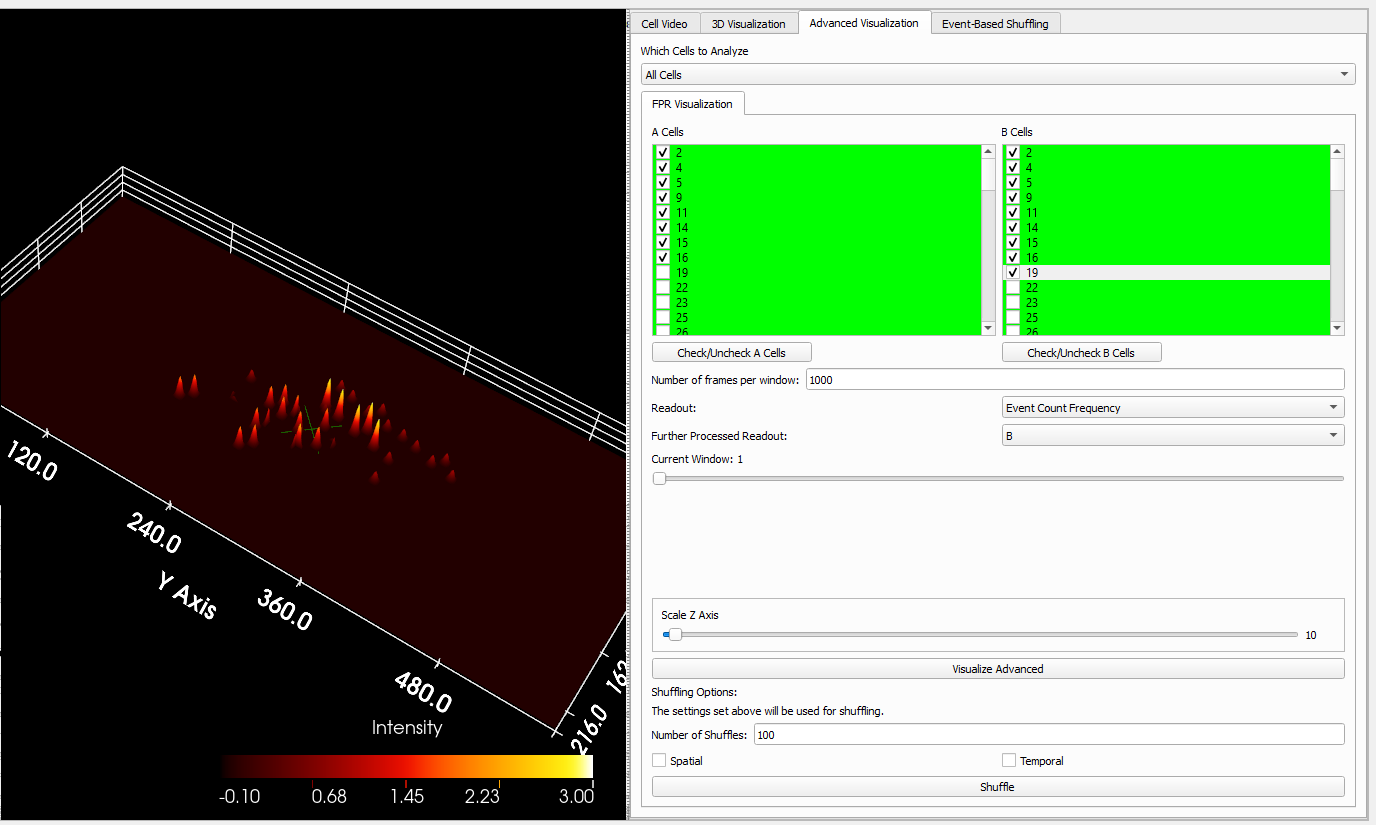Uncheck cell 5 in B Cells list
The width and height of the screenshot is (1376, 825).
[x=1013, y=183]
